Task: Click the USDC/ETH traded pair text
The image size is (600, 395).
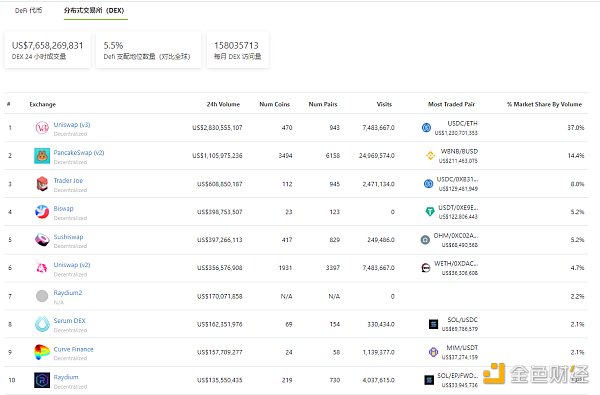Action: point(463,123)
